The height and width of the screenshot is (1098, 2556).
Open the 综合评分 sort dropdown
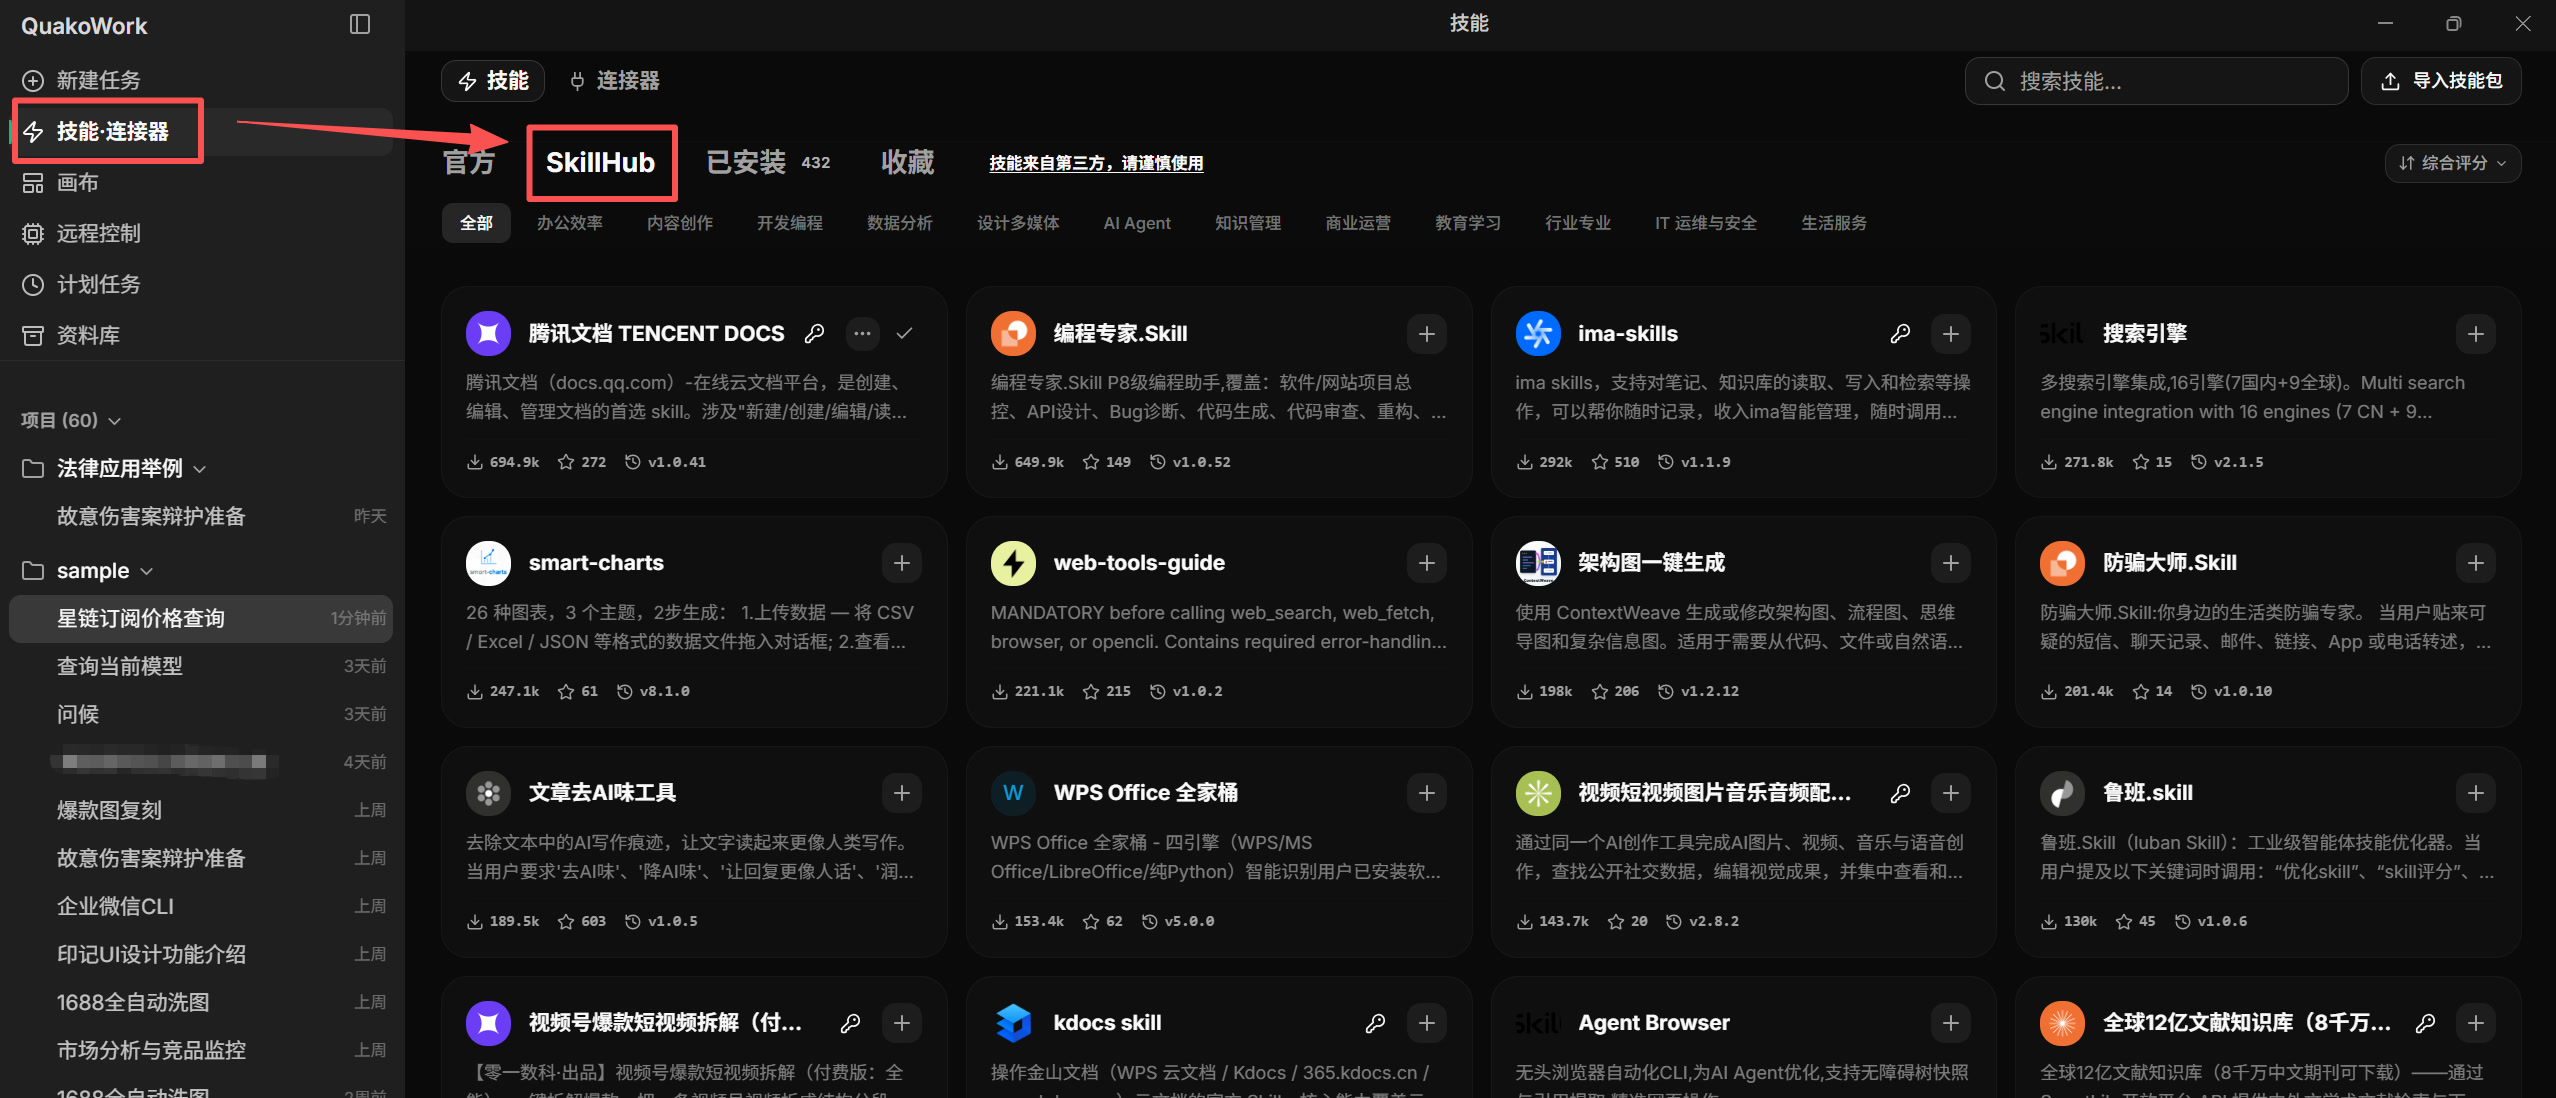pos(2452,164)
